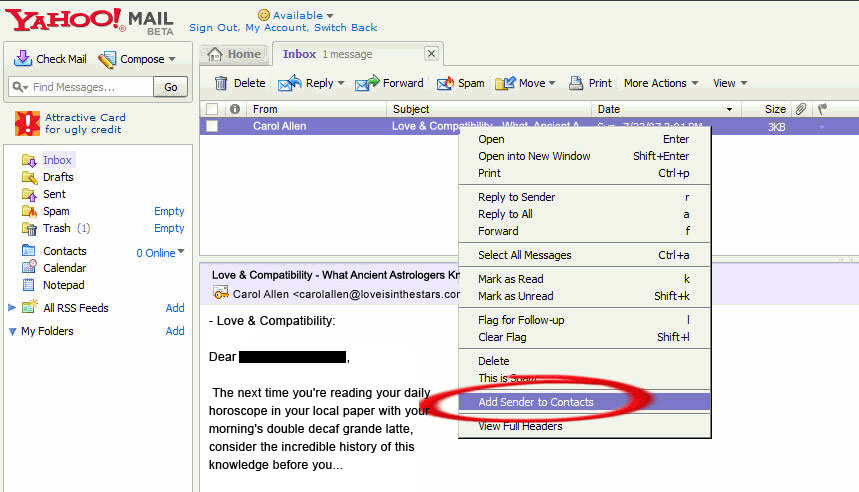Click Empty link next to Trash
The image size is (859, 492).
point(169,228)
